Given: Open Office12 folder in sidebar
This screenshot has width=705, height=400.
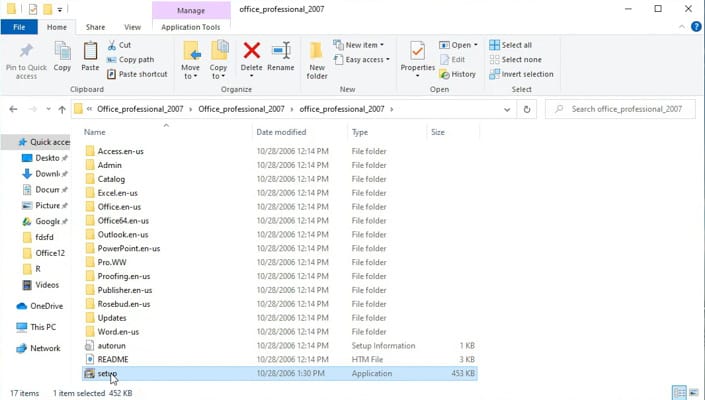Looking at the screenshot, I should pos(44,253).
